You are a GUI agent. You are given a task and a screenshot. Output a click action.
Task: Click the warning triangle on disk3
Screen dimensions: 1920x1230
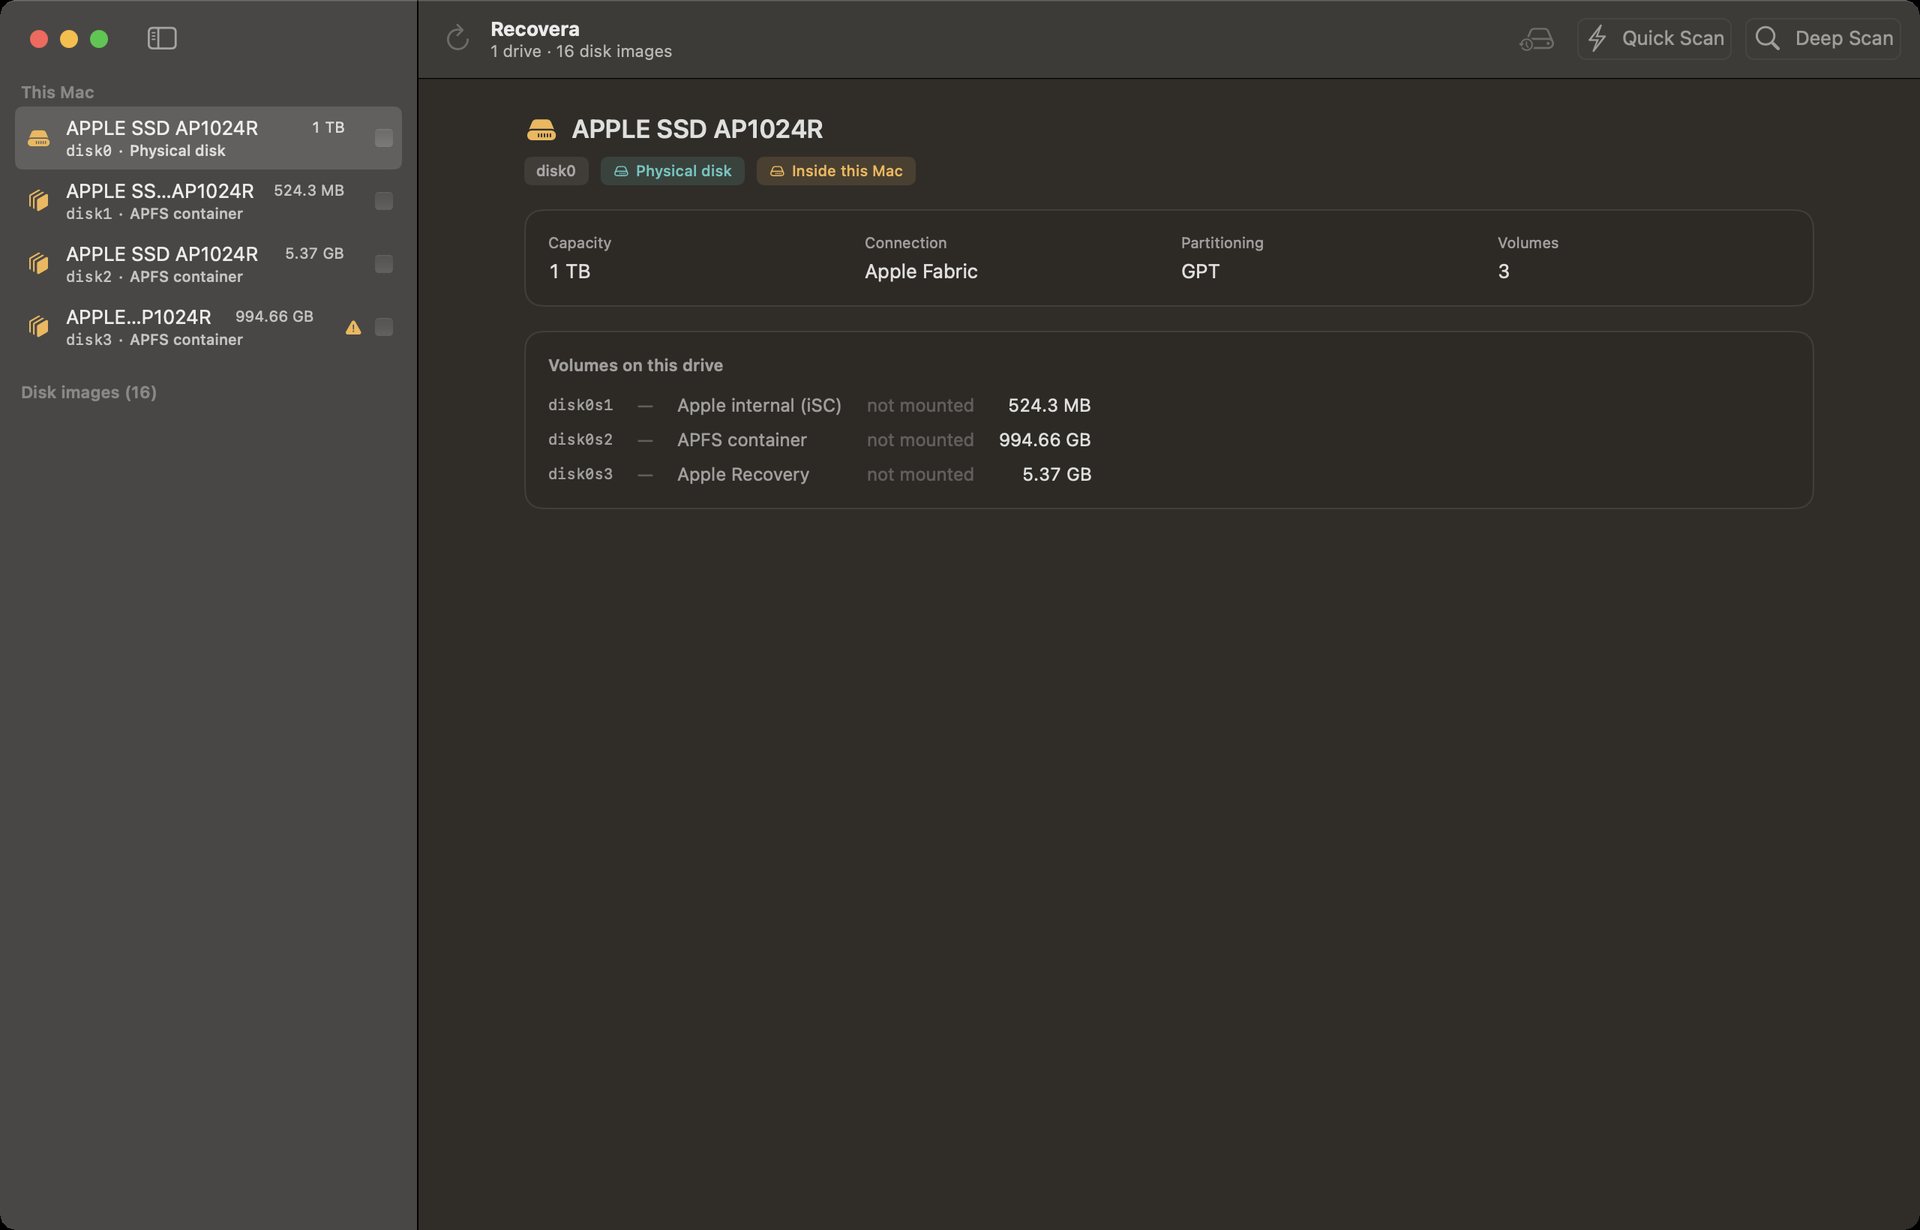click(x=353, y=327)
